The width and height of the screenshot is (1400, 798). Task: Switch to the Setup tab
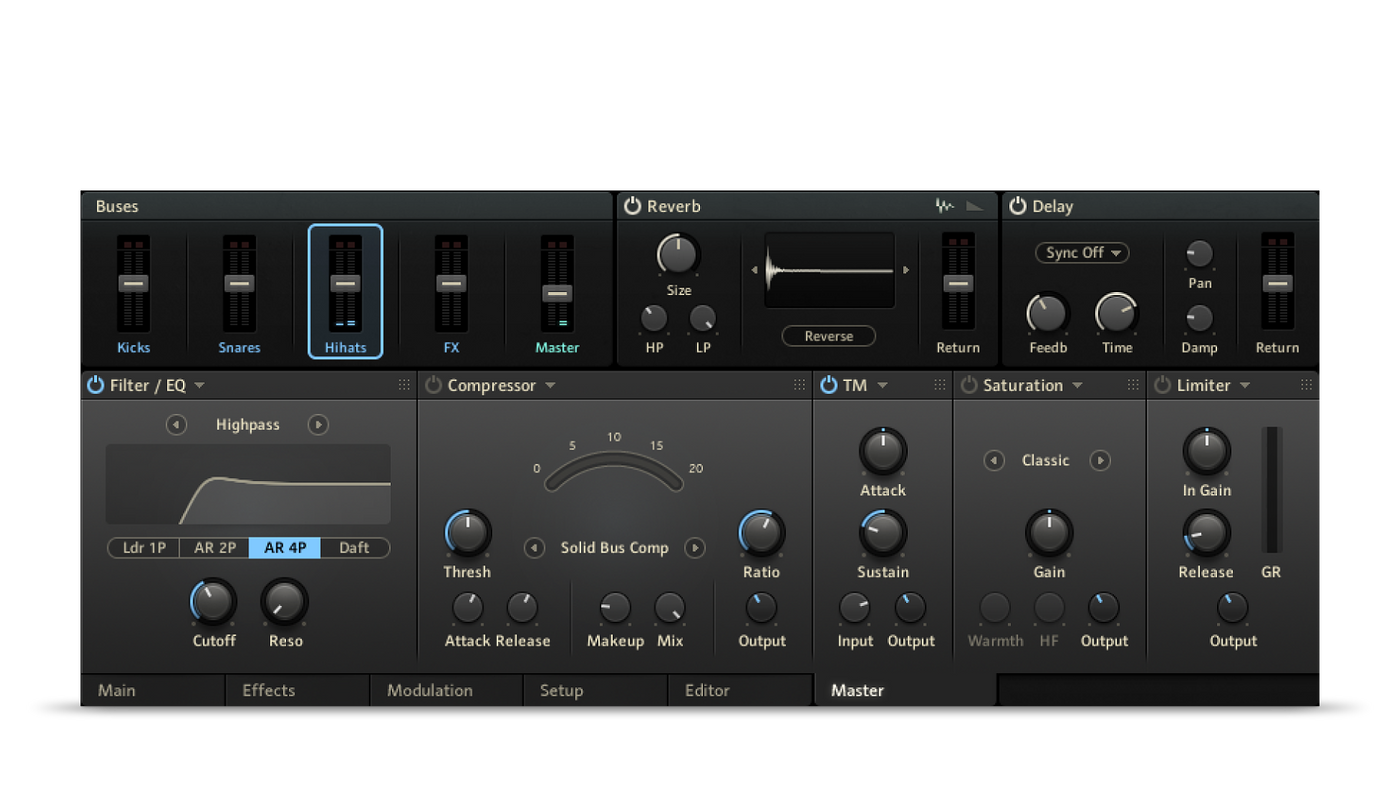595,690
